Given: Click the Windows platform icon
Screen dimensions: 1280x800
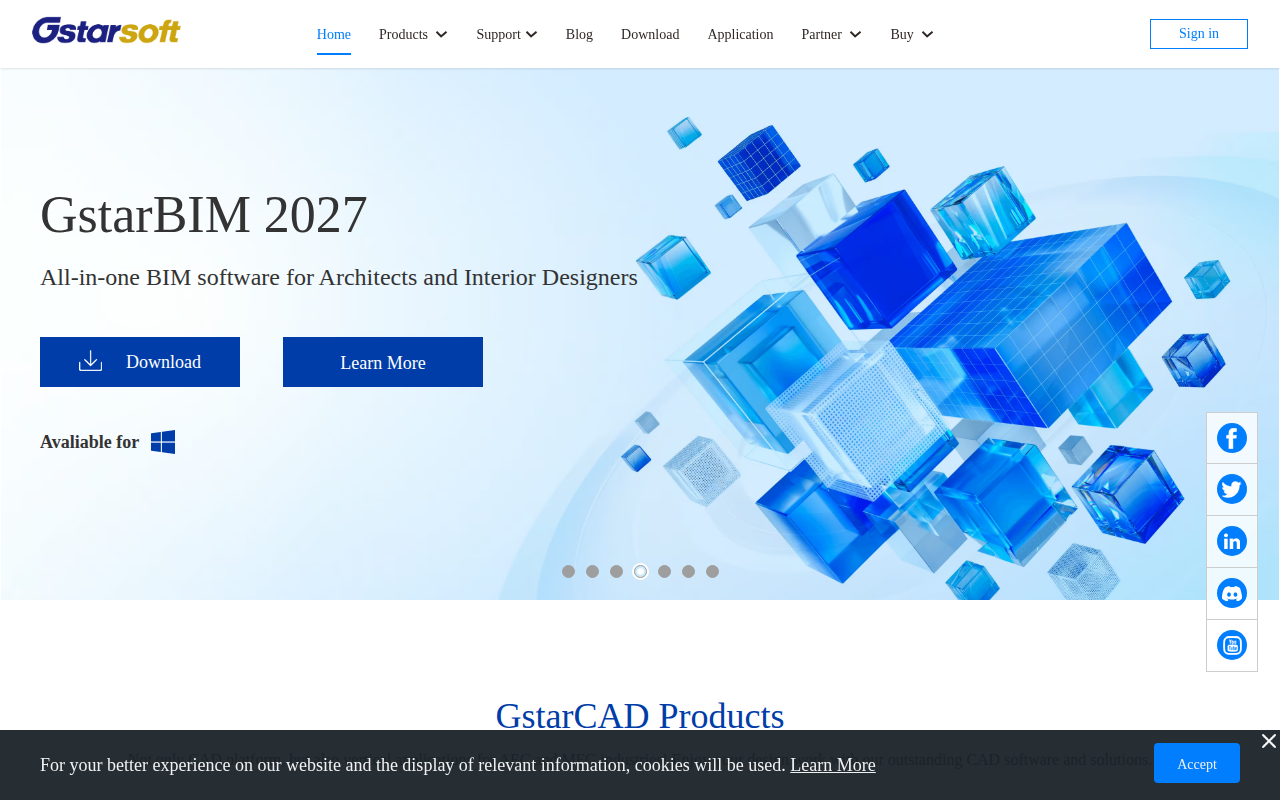Looking at the screenshot, I should click(x=163, y=442).
